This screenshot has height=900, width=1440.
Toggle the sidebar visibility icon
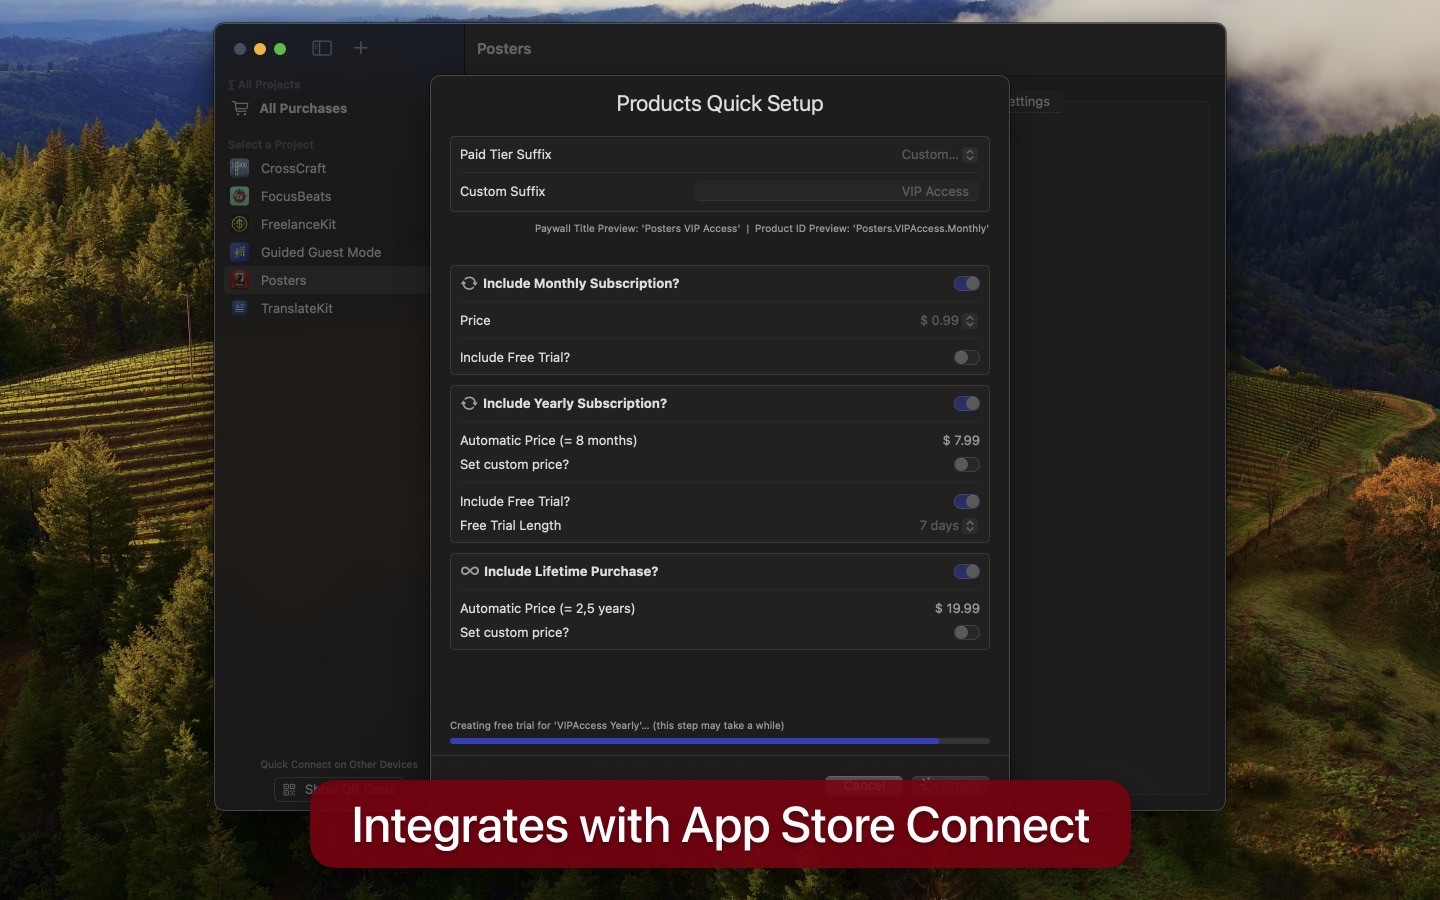click(322, 48)
